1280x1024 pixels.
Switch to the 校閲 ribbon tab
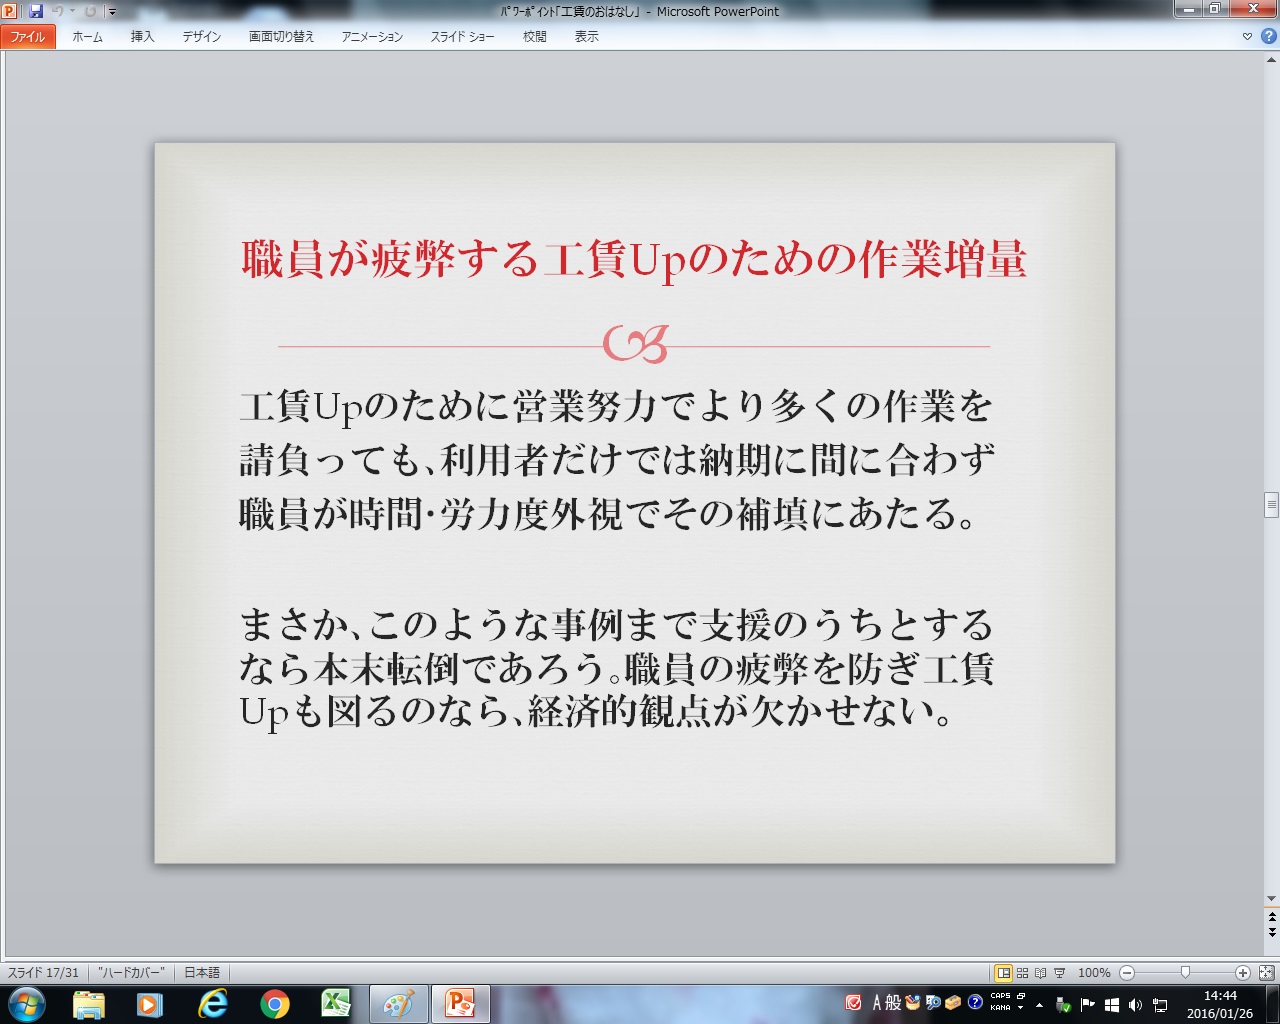click(535, 36)
